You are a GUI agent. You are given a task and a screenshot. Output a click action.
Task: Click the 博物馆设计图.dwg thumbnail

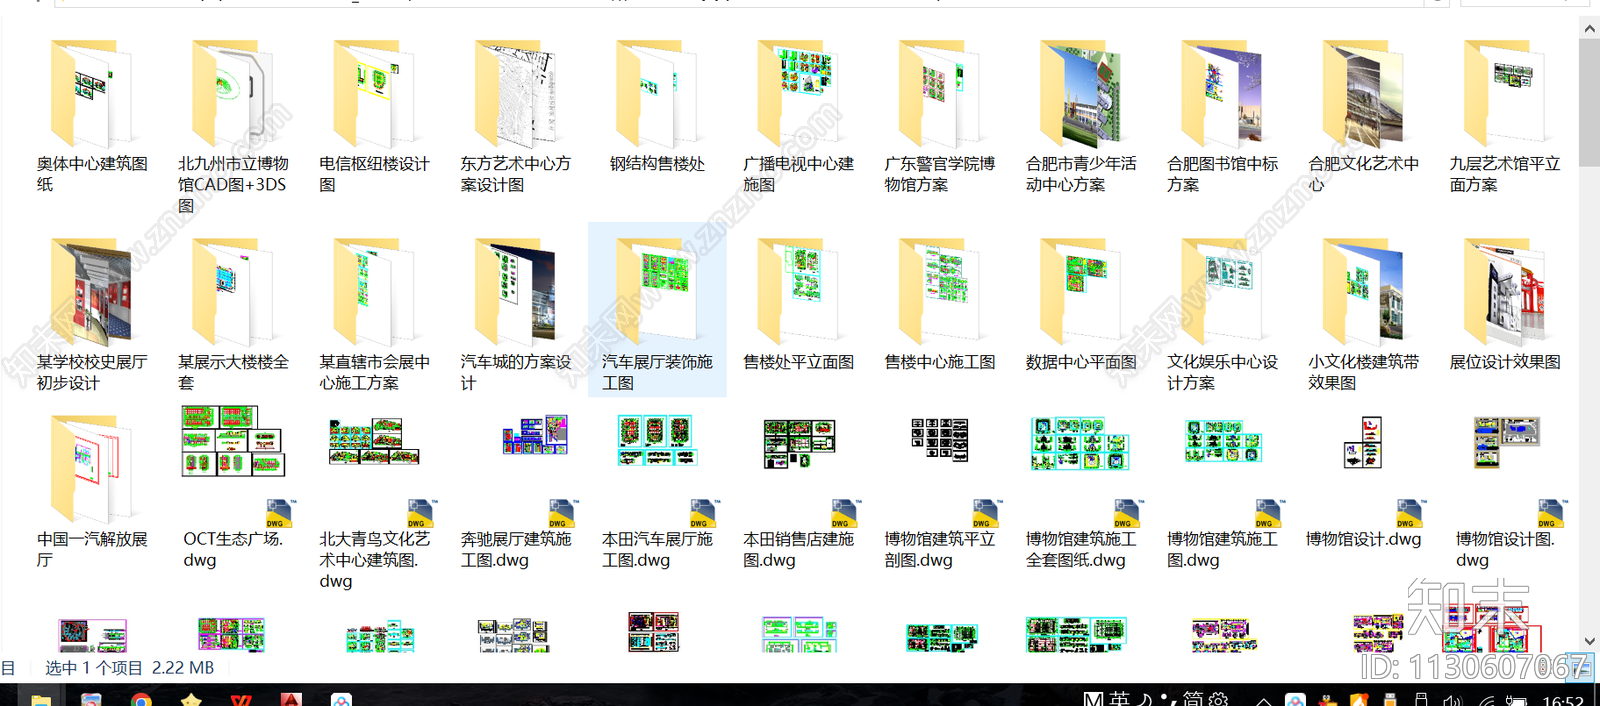coord(1505,442)
